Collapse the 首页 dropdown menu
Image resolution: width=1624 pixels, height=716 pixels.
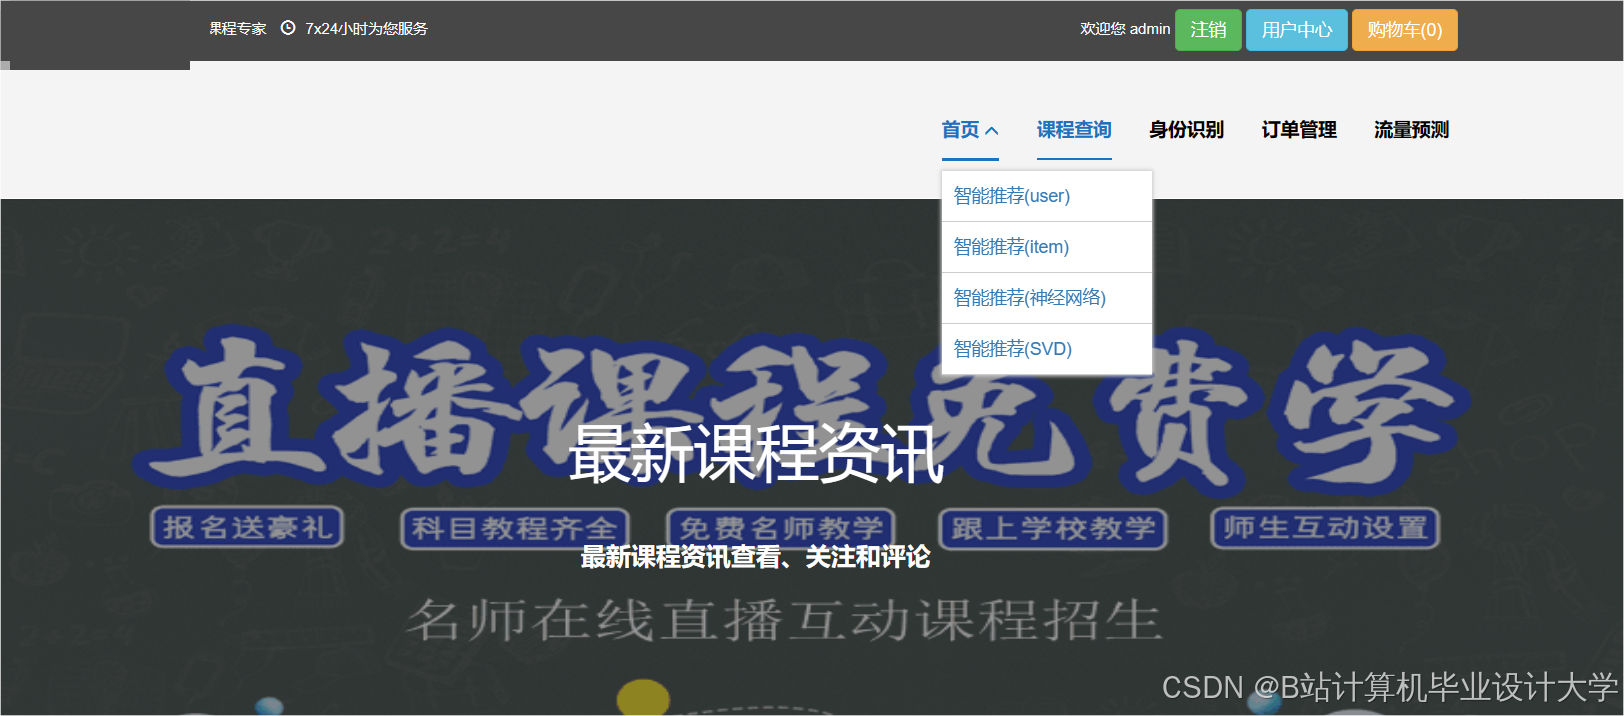tap(970, 130)
